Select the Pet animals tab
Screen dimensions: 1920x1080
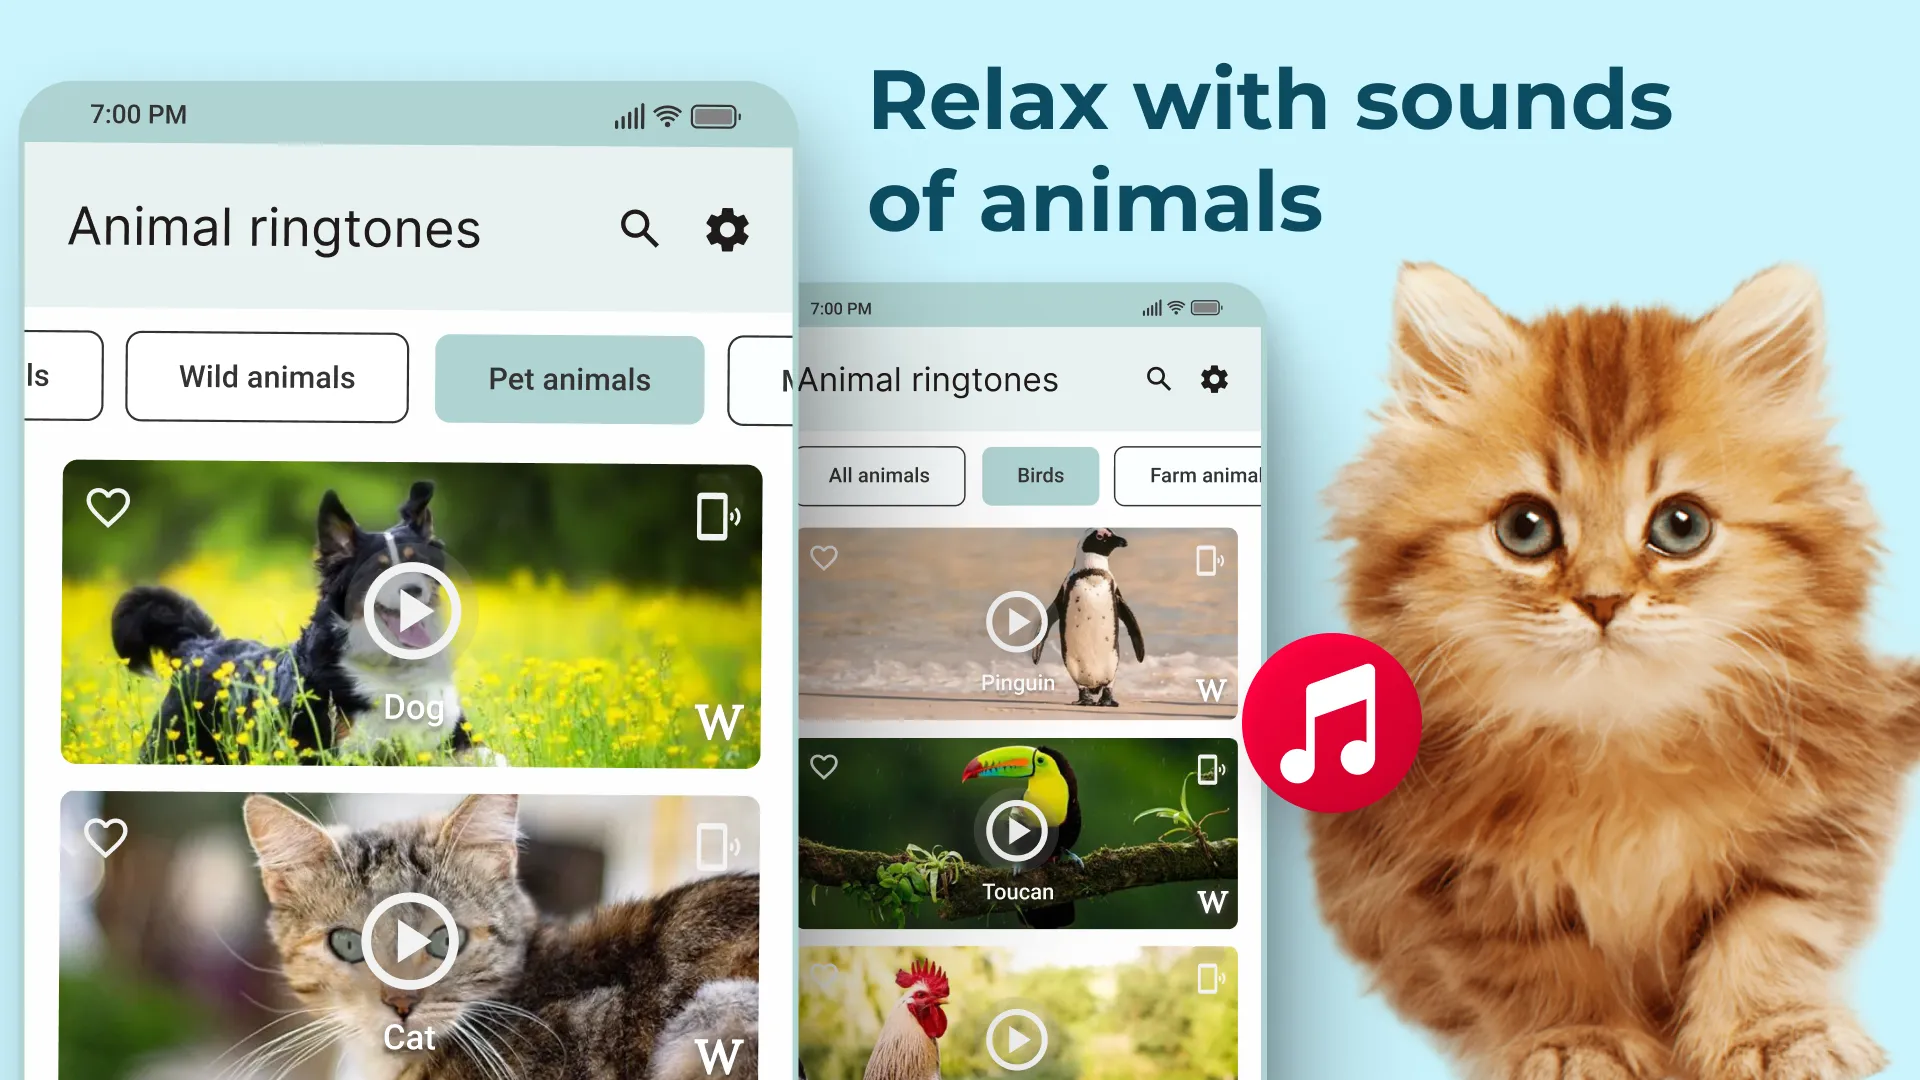[x=568, y=378]
